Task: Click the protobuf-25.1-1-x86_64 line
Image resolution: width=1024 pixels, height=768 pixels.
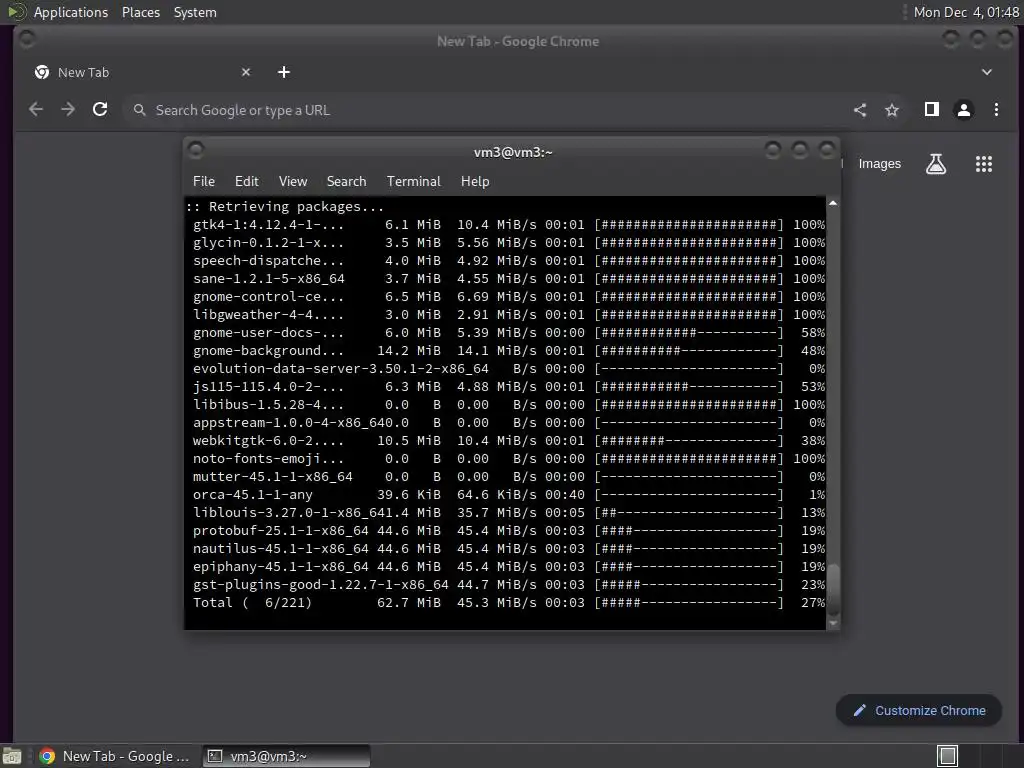Action: [x=509, y=531]
